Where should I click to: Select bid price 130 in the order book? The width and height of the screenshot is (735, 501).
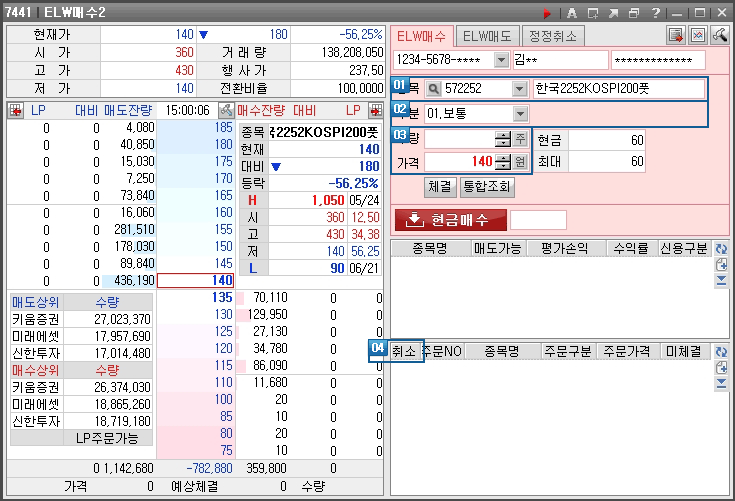195,314
